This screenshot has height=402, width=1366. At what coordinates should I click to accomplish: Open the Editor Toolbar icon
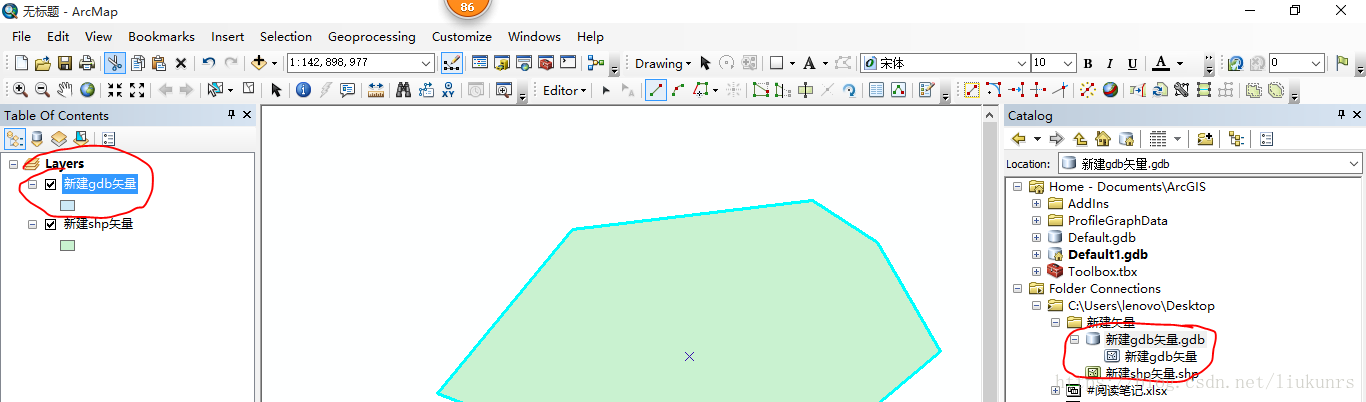452,63
